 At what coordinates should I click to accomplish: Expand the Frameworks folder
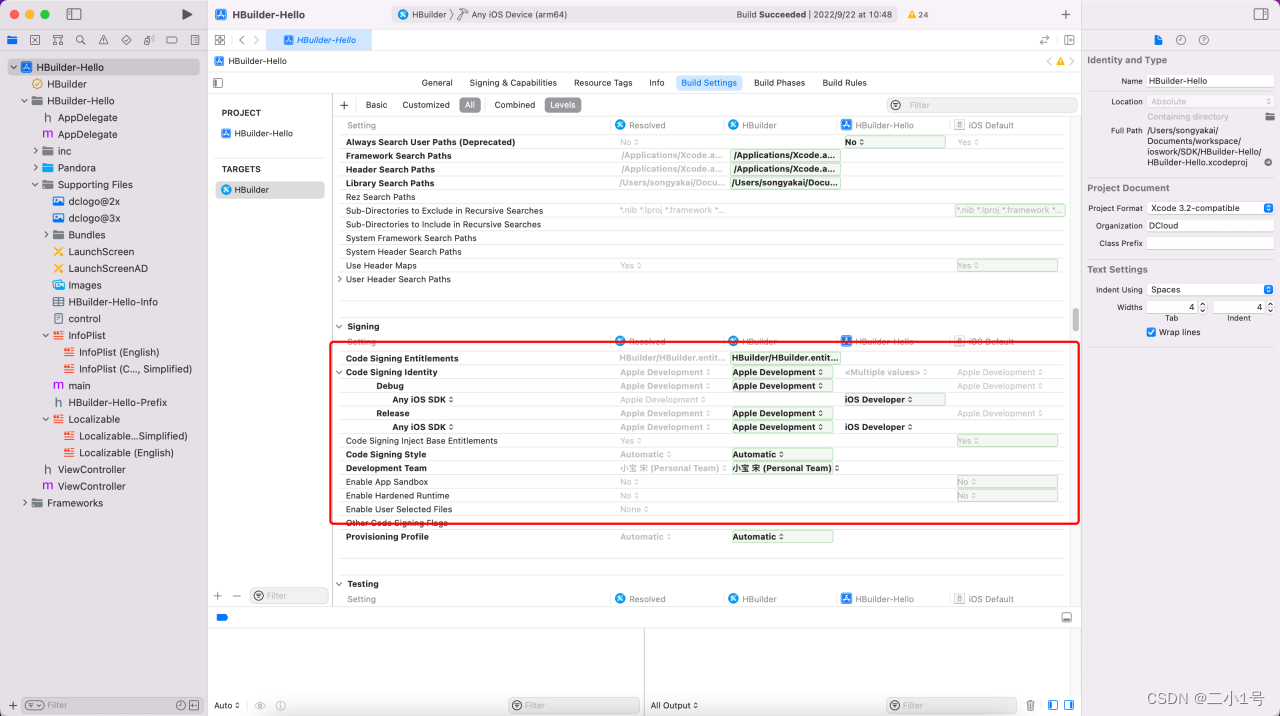click(x=25, y=503)
